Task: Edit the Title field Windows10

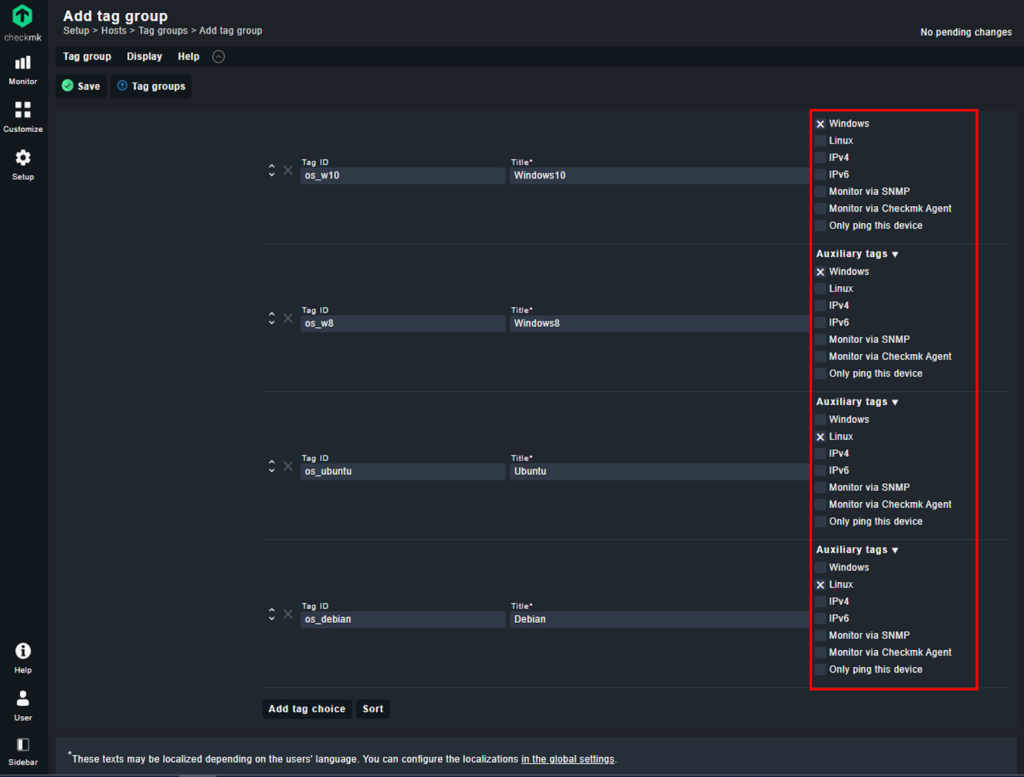Action: pyautogui.click(x=660, y=176)
